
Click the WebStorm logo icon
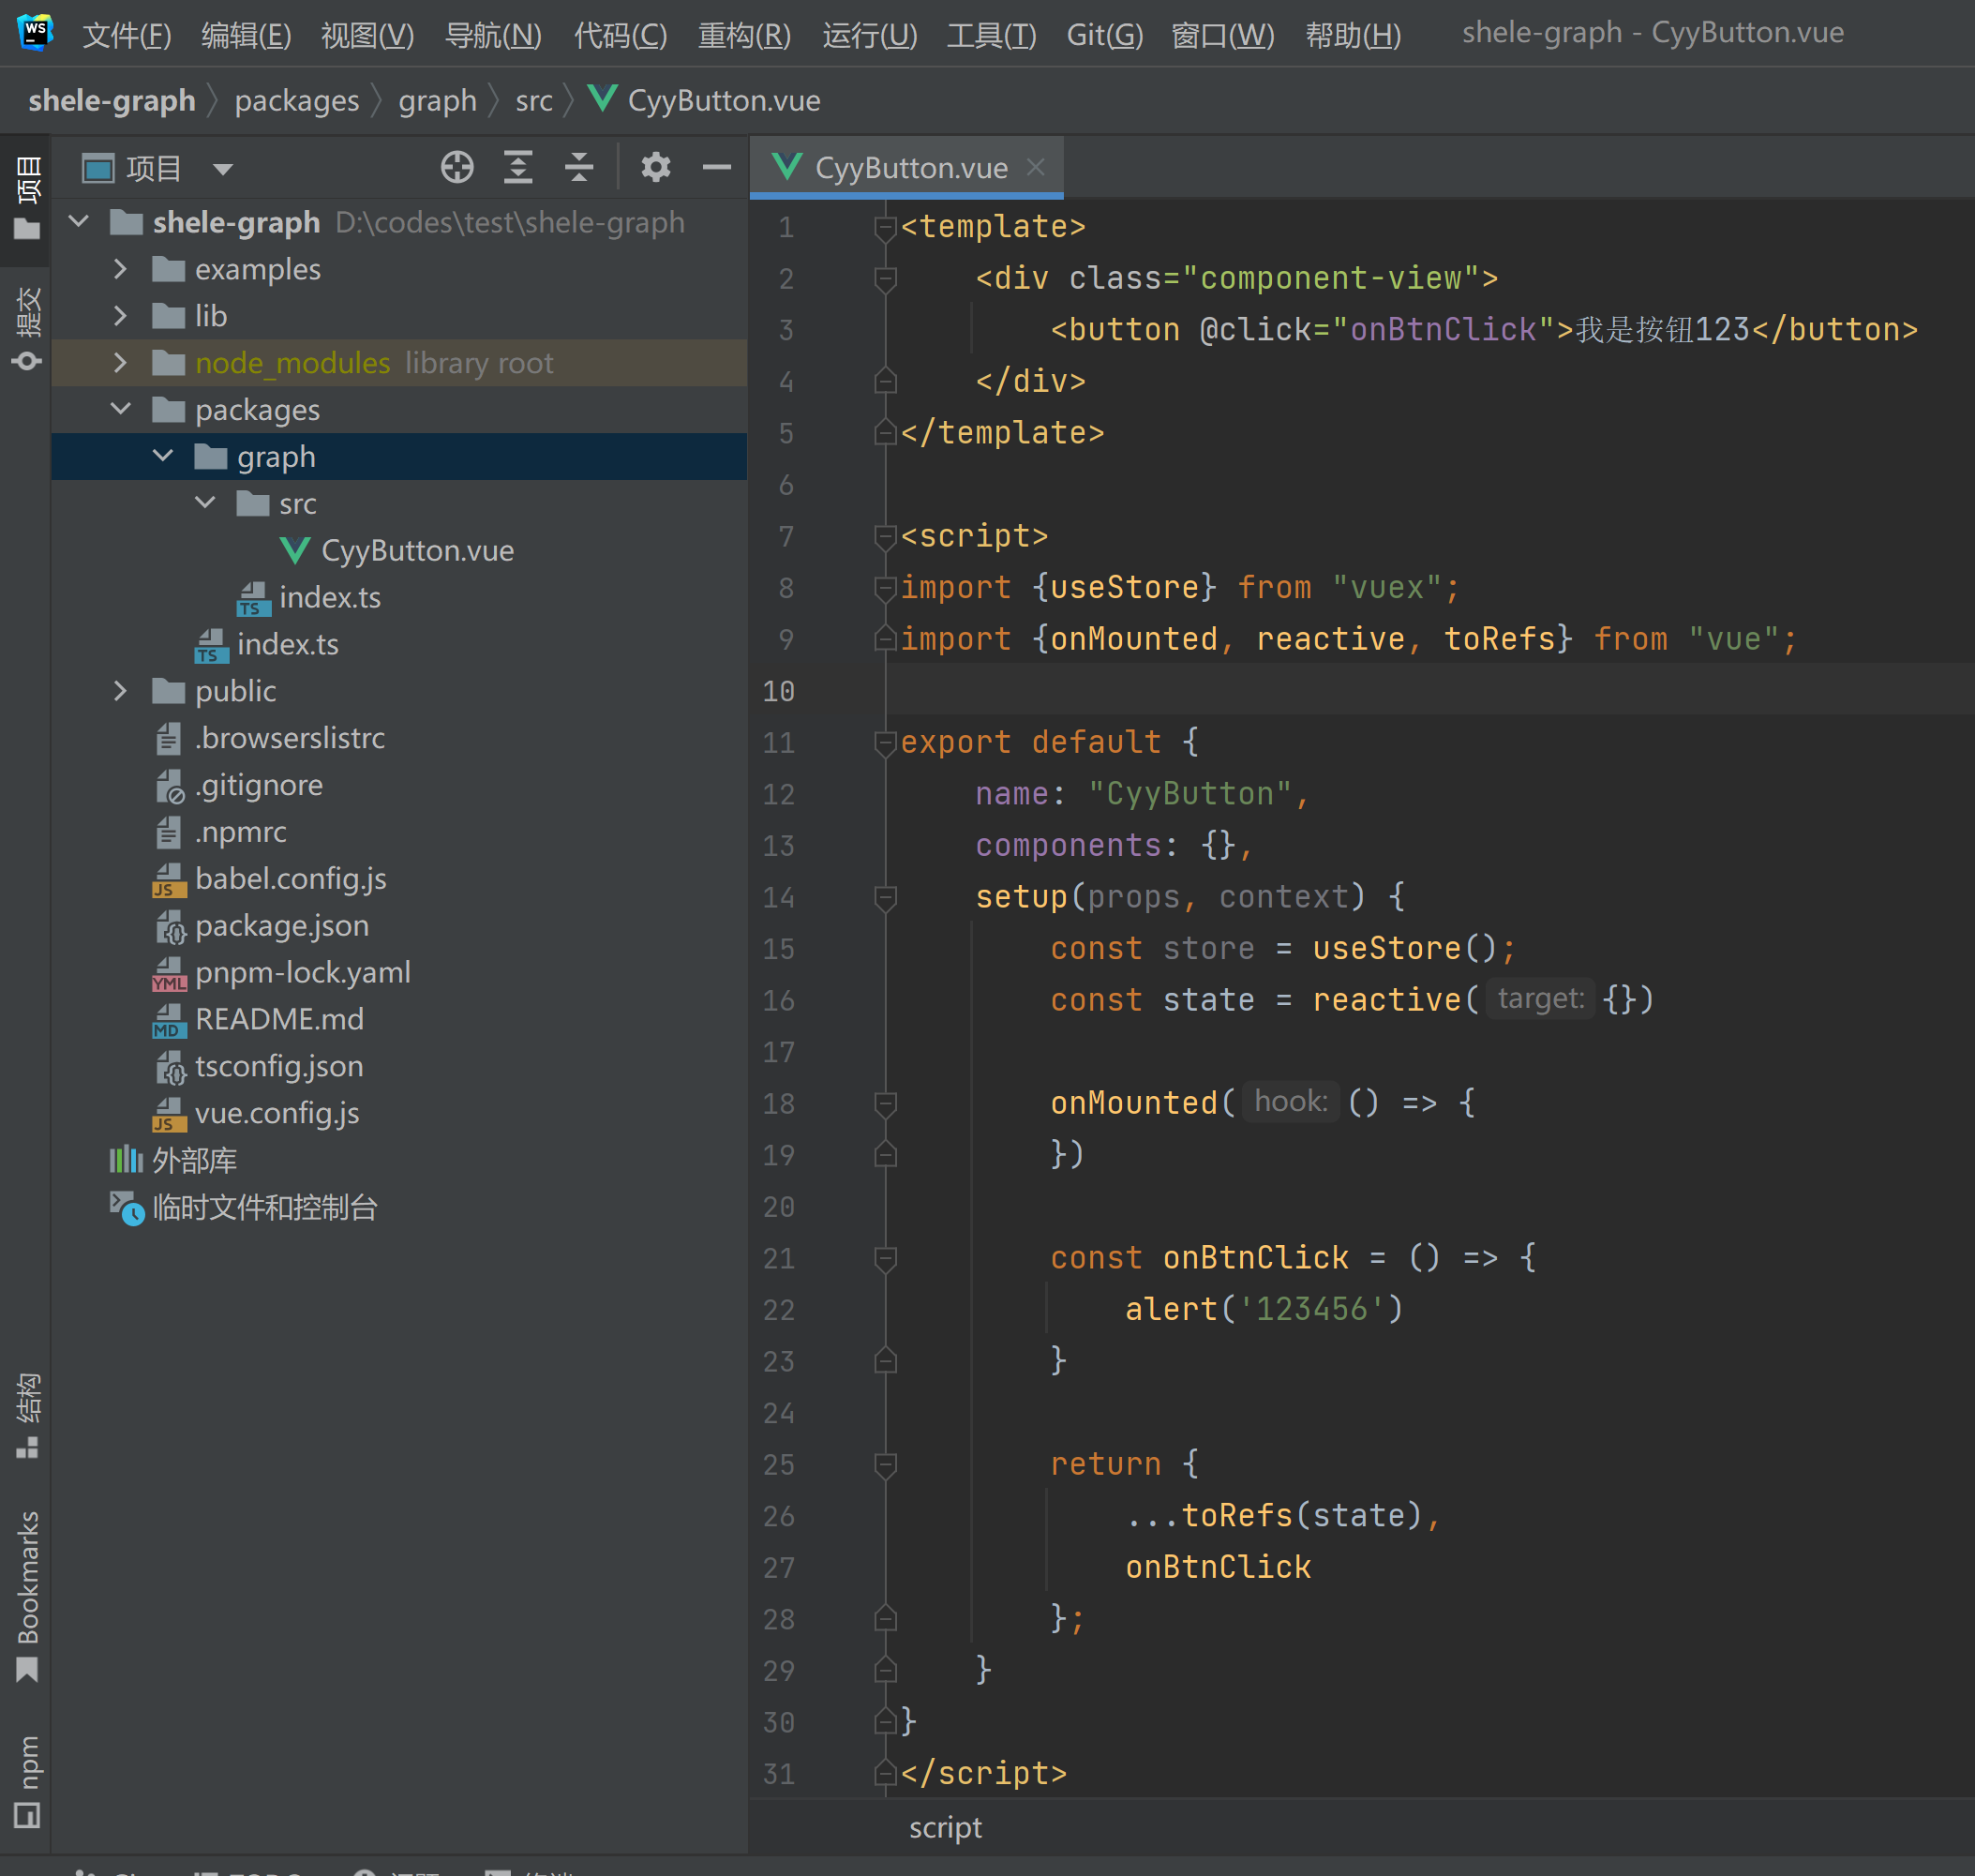[35, 32]
